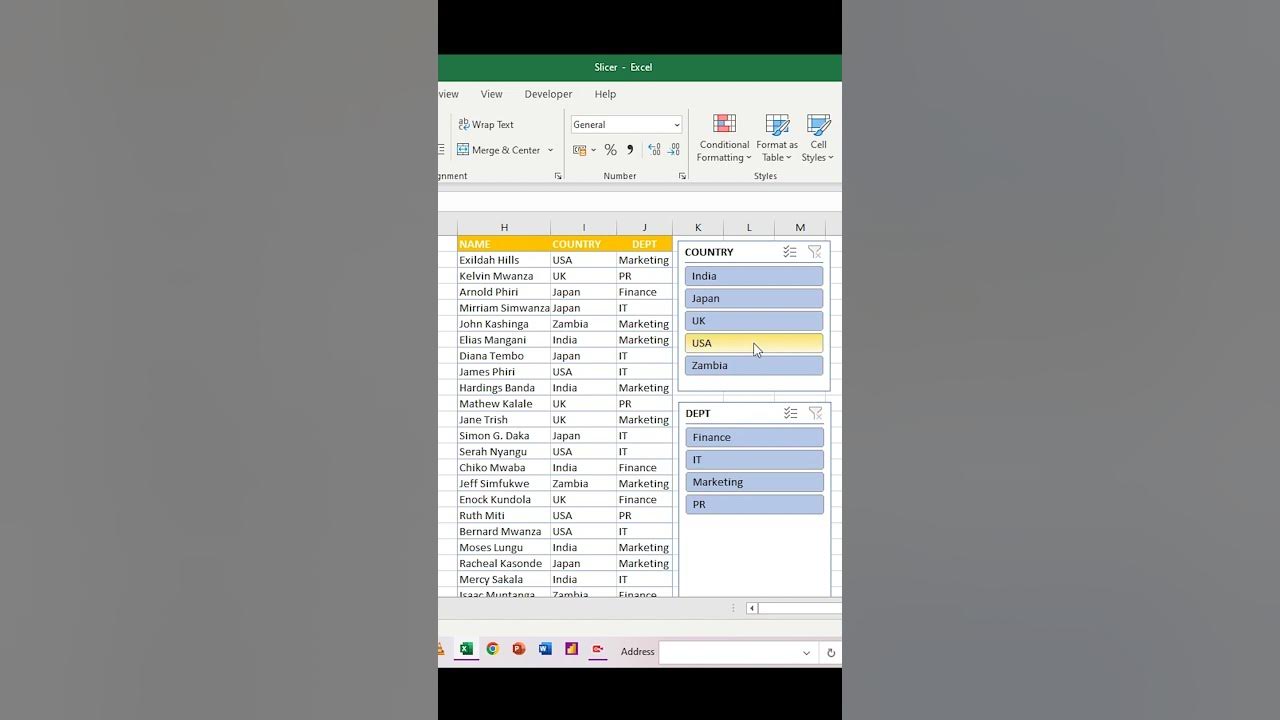
Task: Click the Comma Style icon
Action: 630,150
